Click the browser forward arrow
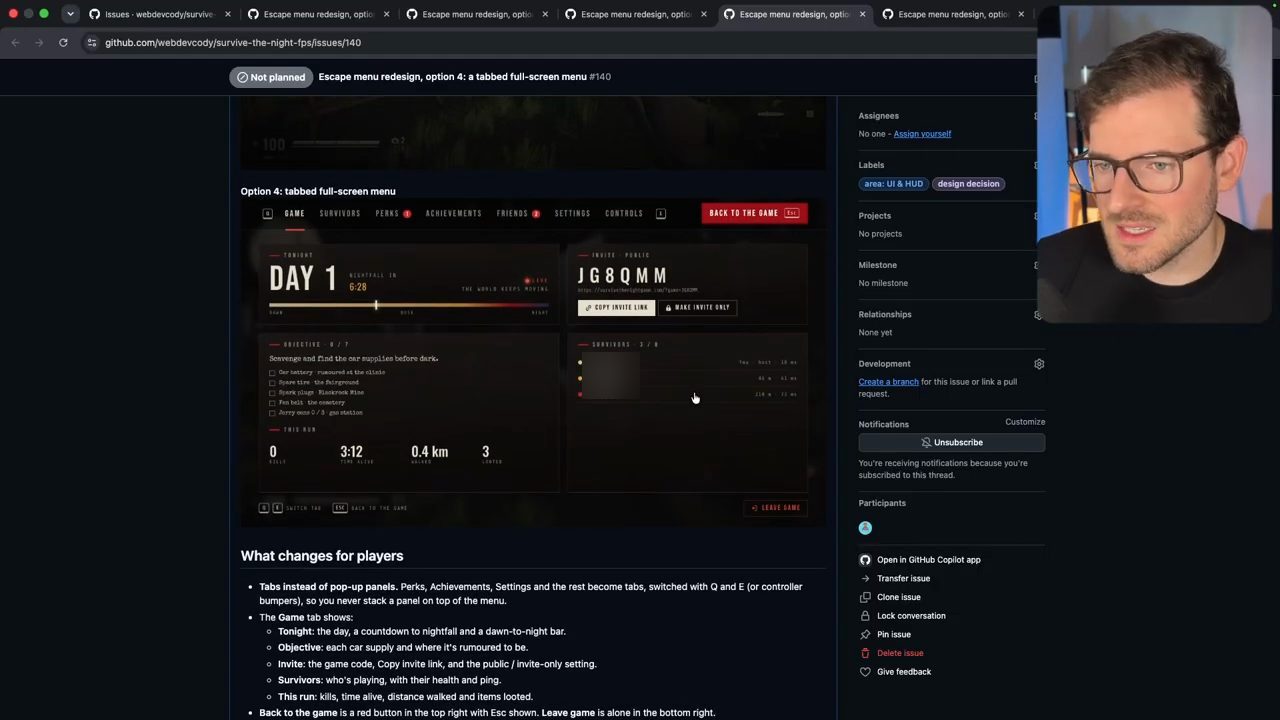Image resolution: width=1280 pixels, height=720 pixels. (x=39, y=42)
